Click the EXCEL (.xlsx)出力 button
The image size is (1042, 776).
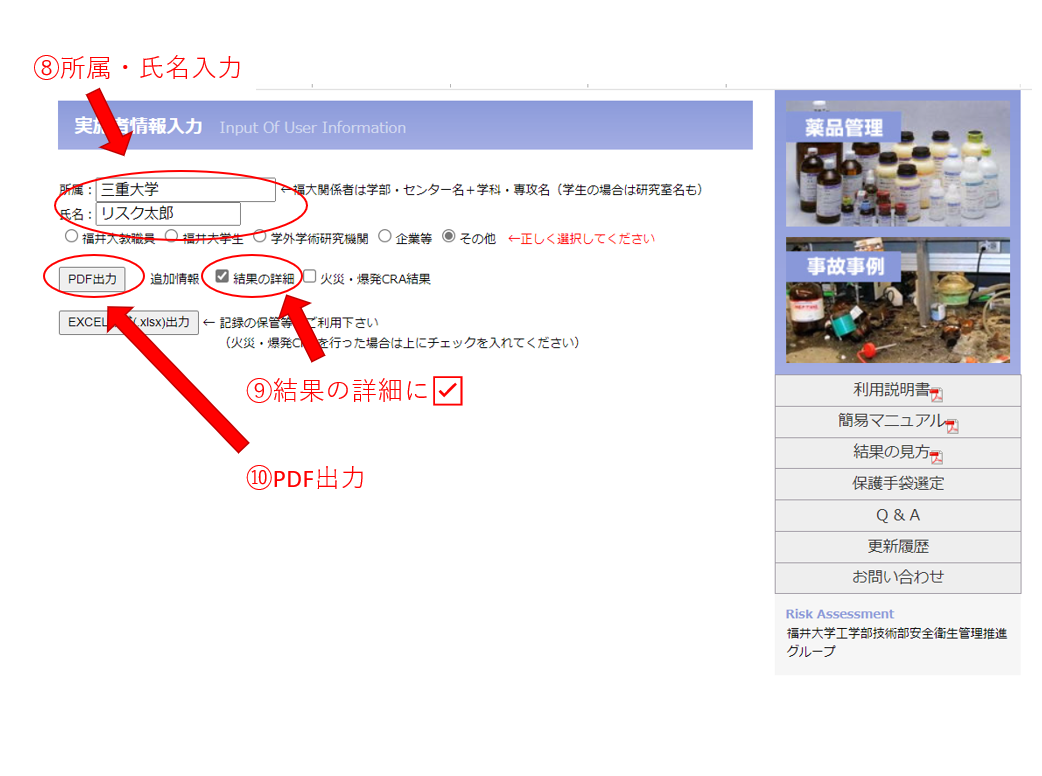click(129, 322)
